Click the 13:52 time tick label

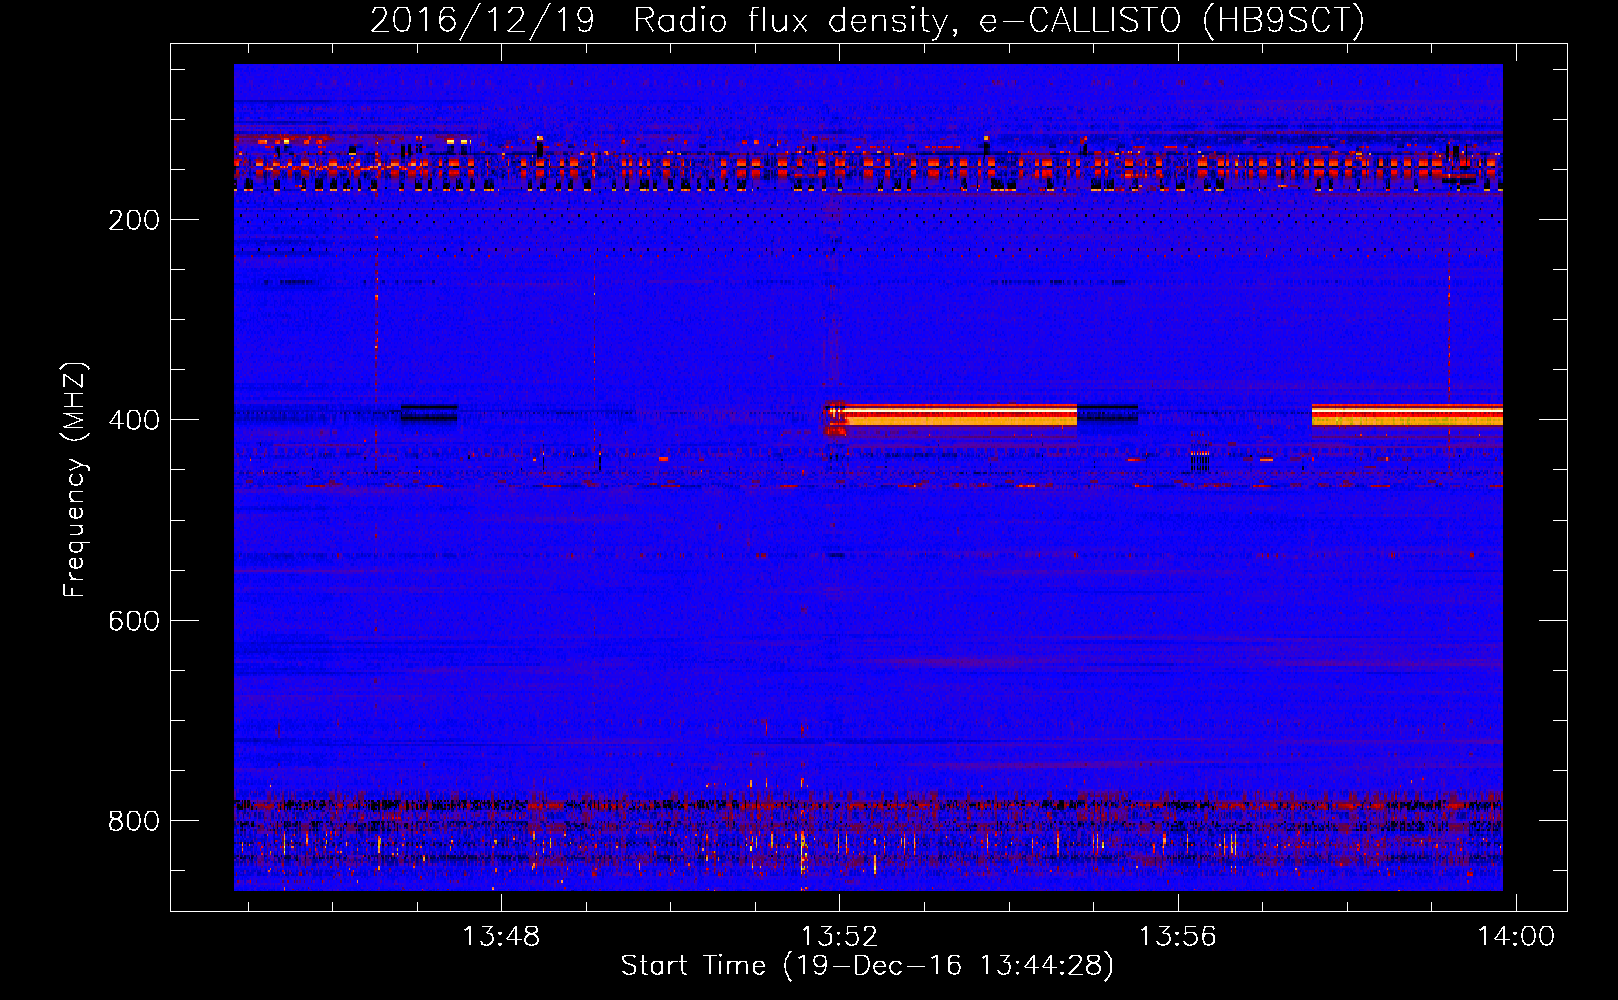coord(840,937)
